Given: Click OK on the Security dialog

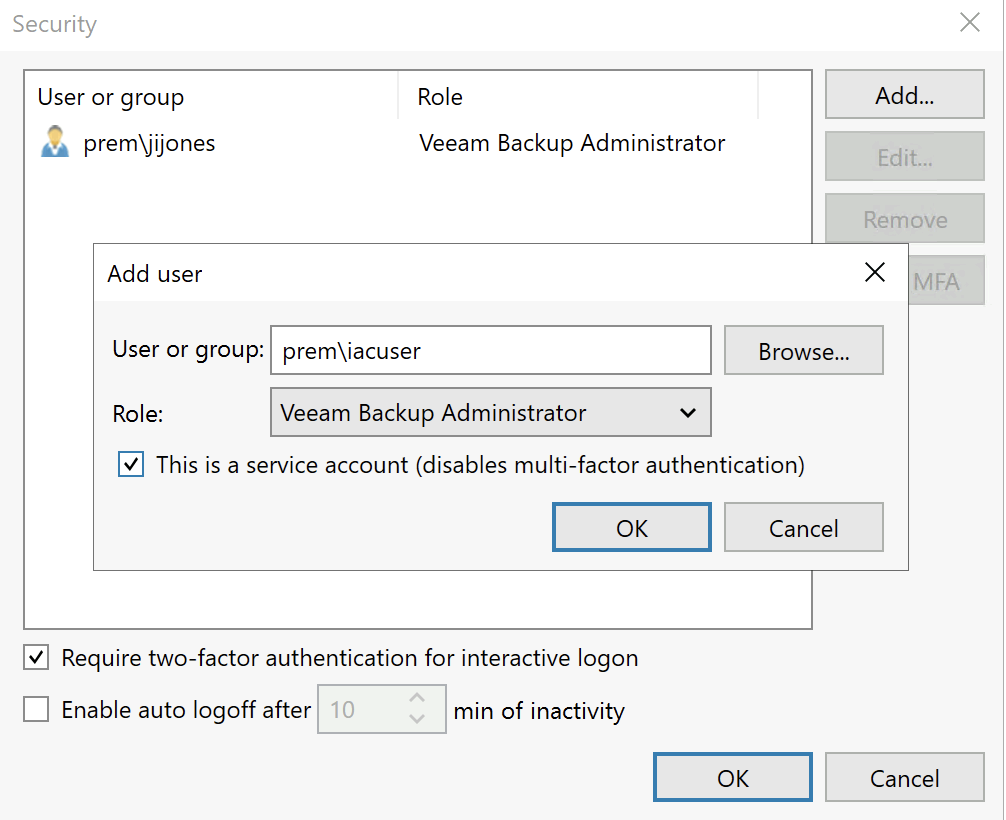Looking at the screenshot, I should (732, 777).
